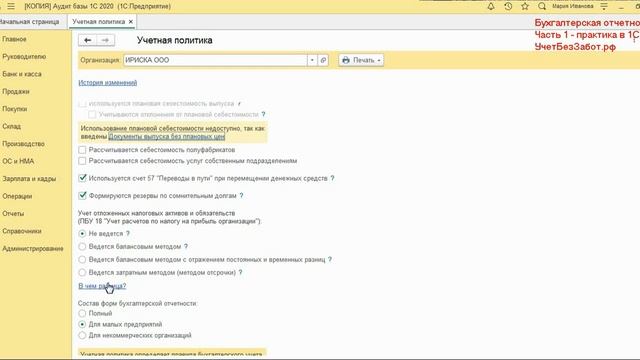
Task: Click the Организация input field
Action: pos(215,60)
